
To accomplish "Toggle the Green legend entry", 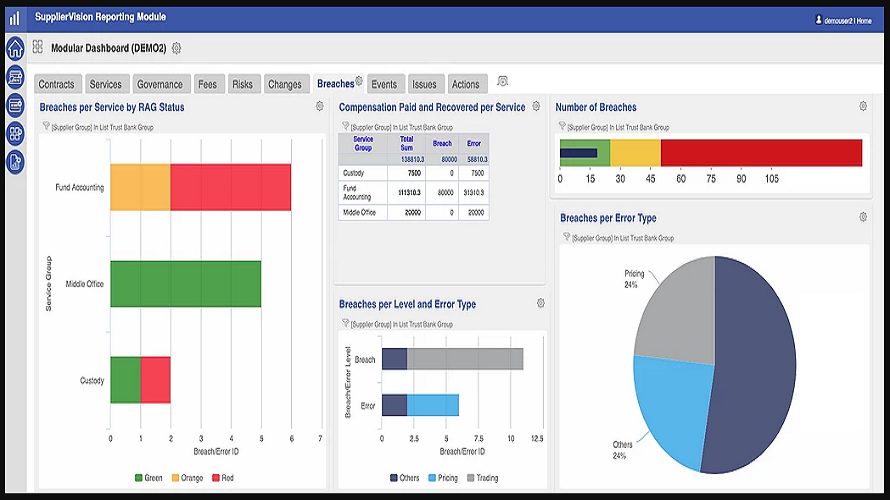I will tap(149, 478).
